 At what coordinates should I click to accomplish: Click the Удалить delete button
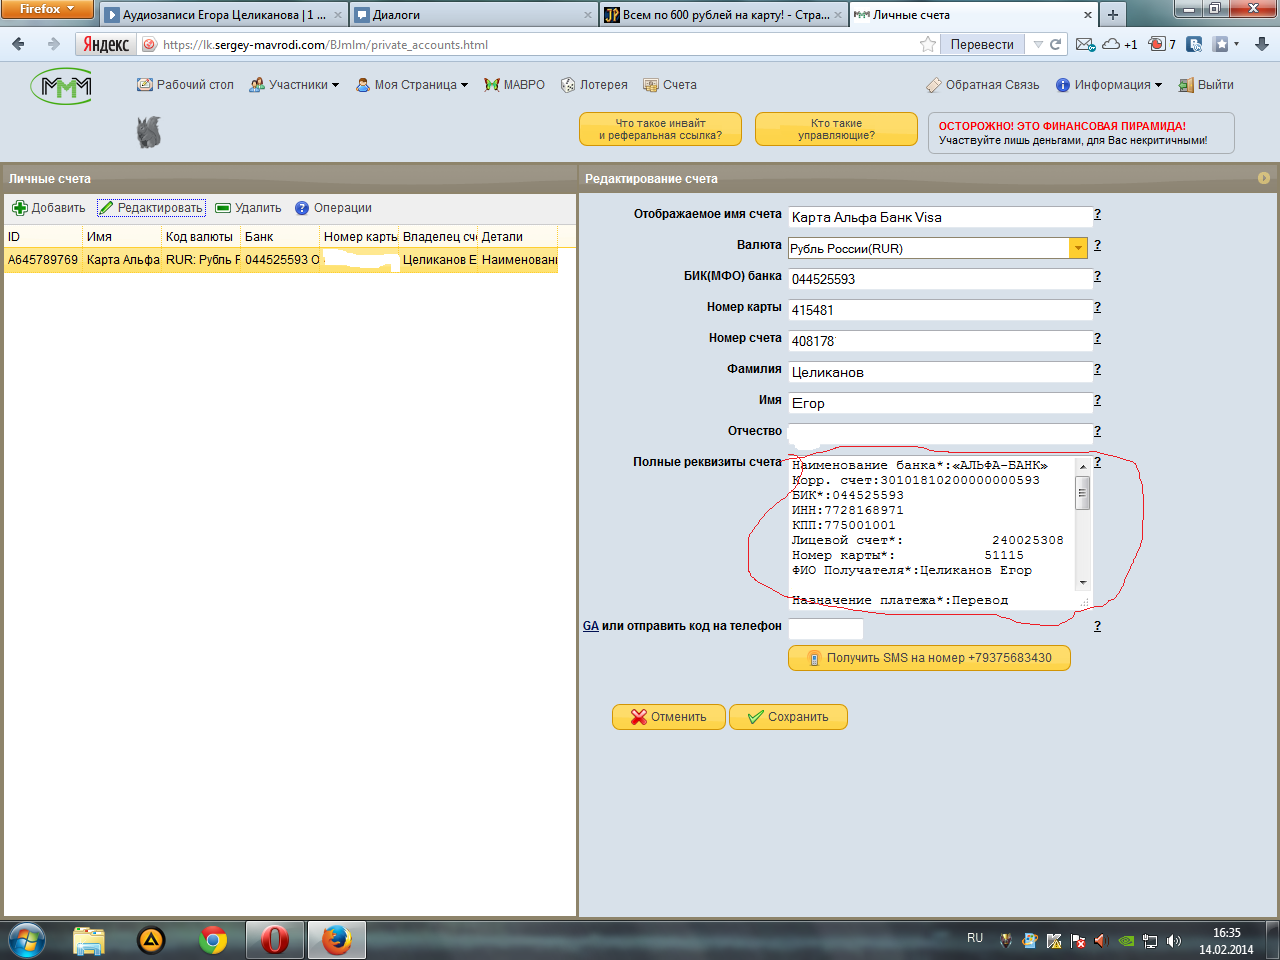tap(248, 208)
